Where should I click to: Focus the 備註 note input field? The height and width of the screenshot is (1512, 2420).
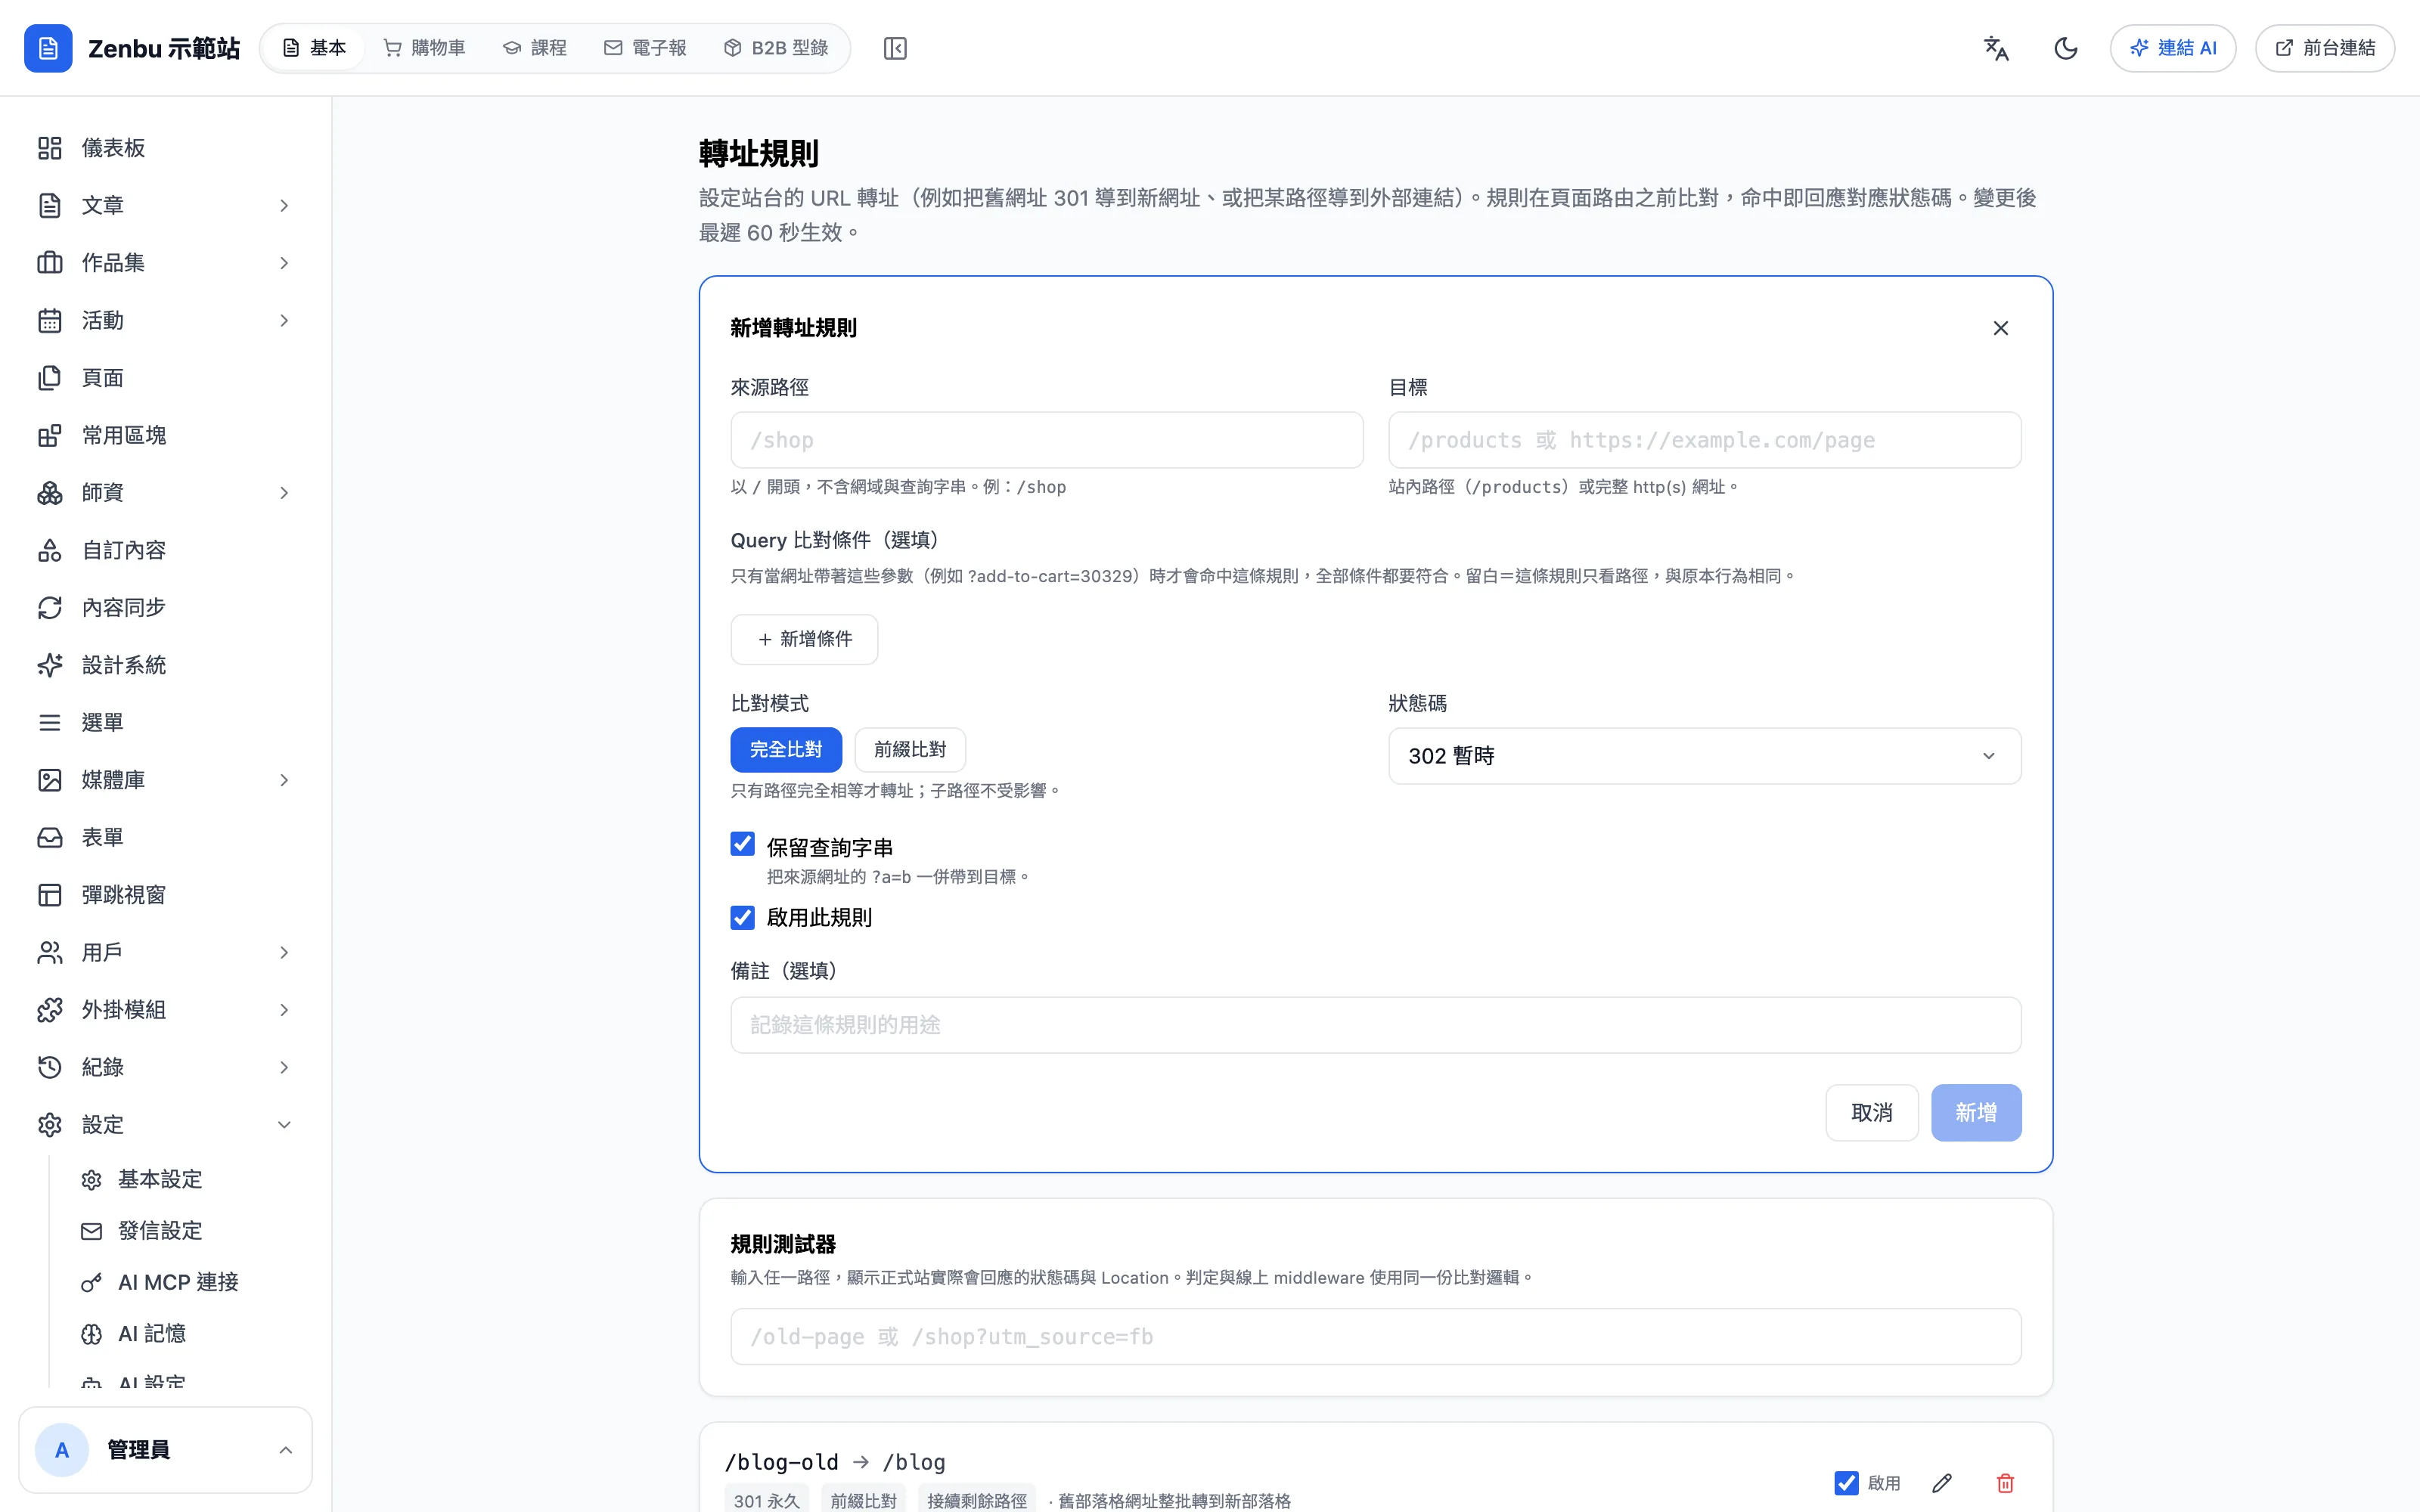(x=1375, y=1025)
